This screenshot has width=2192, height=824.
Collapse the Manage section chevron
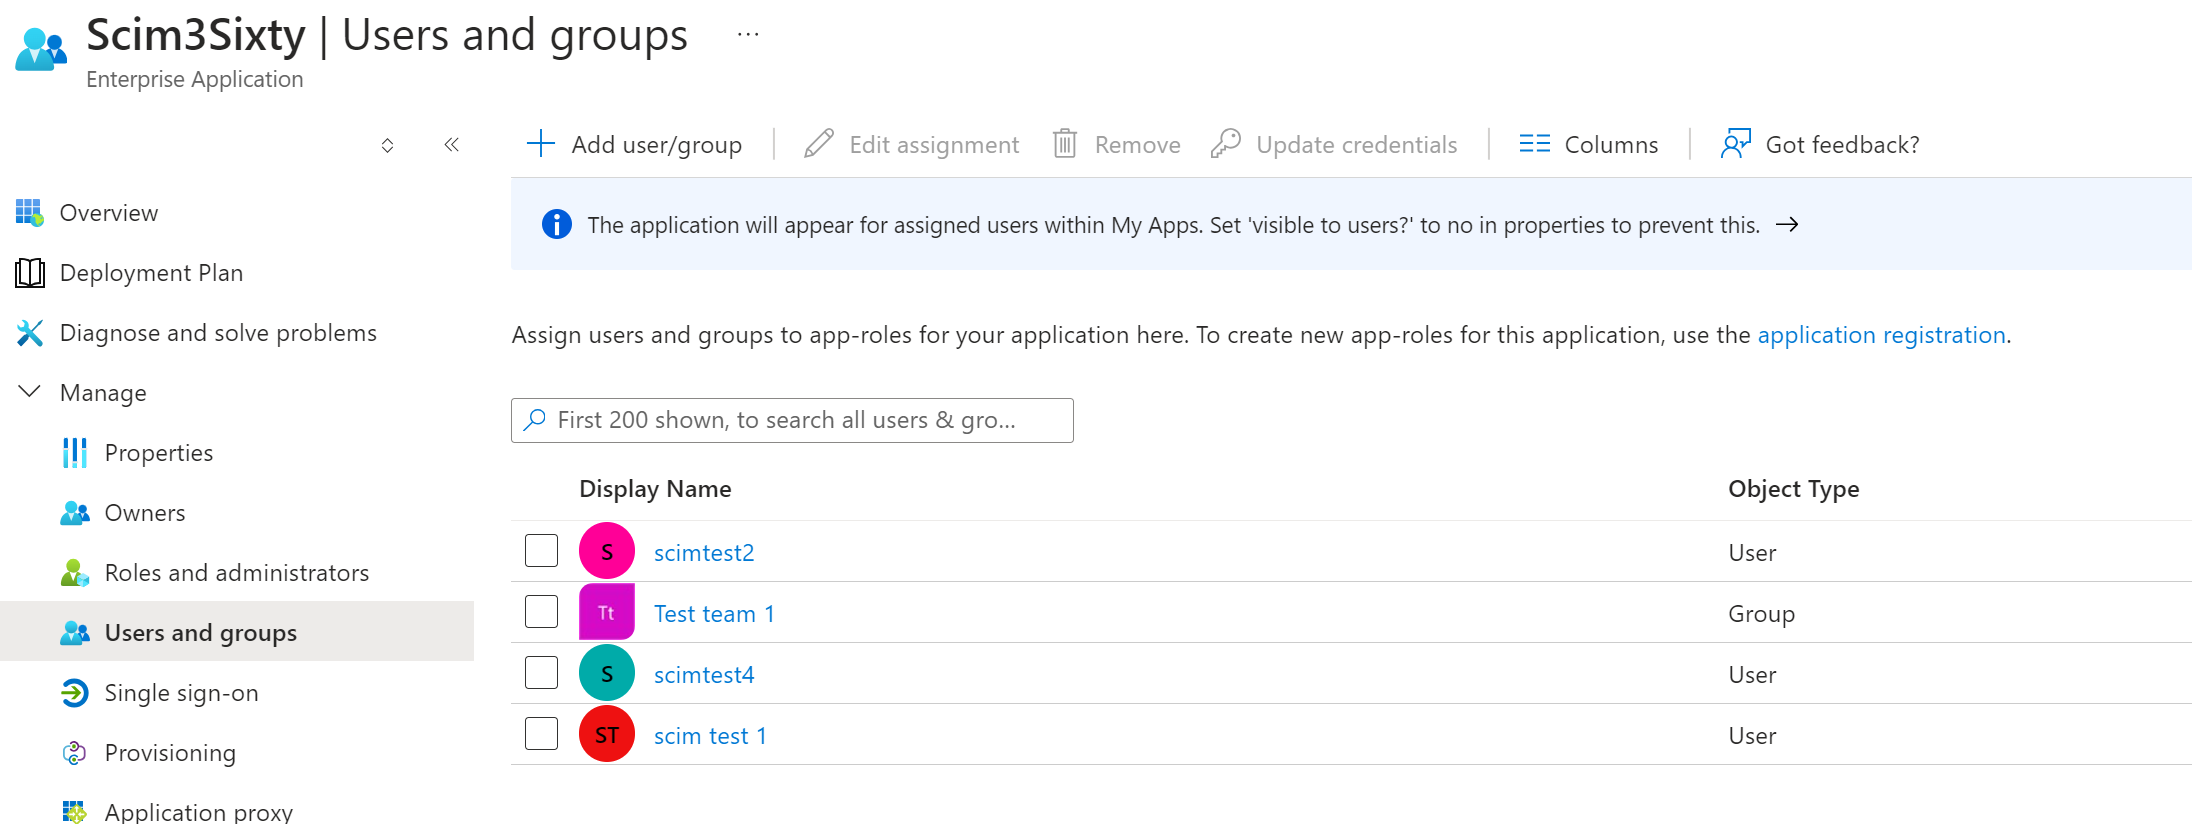[30, 392]
